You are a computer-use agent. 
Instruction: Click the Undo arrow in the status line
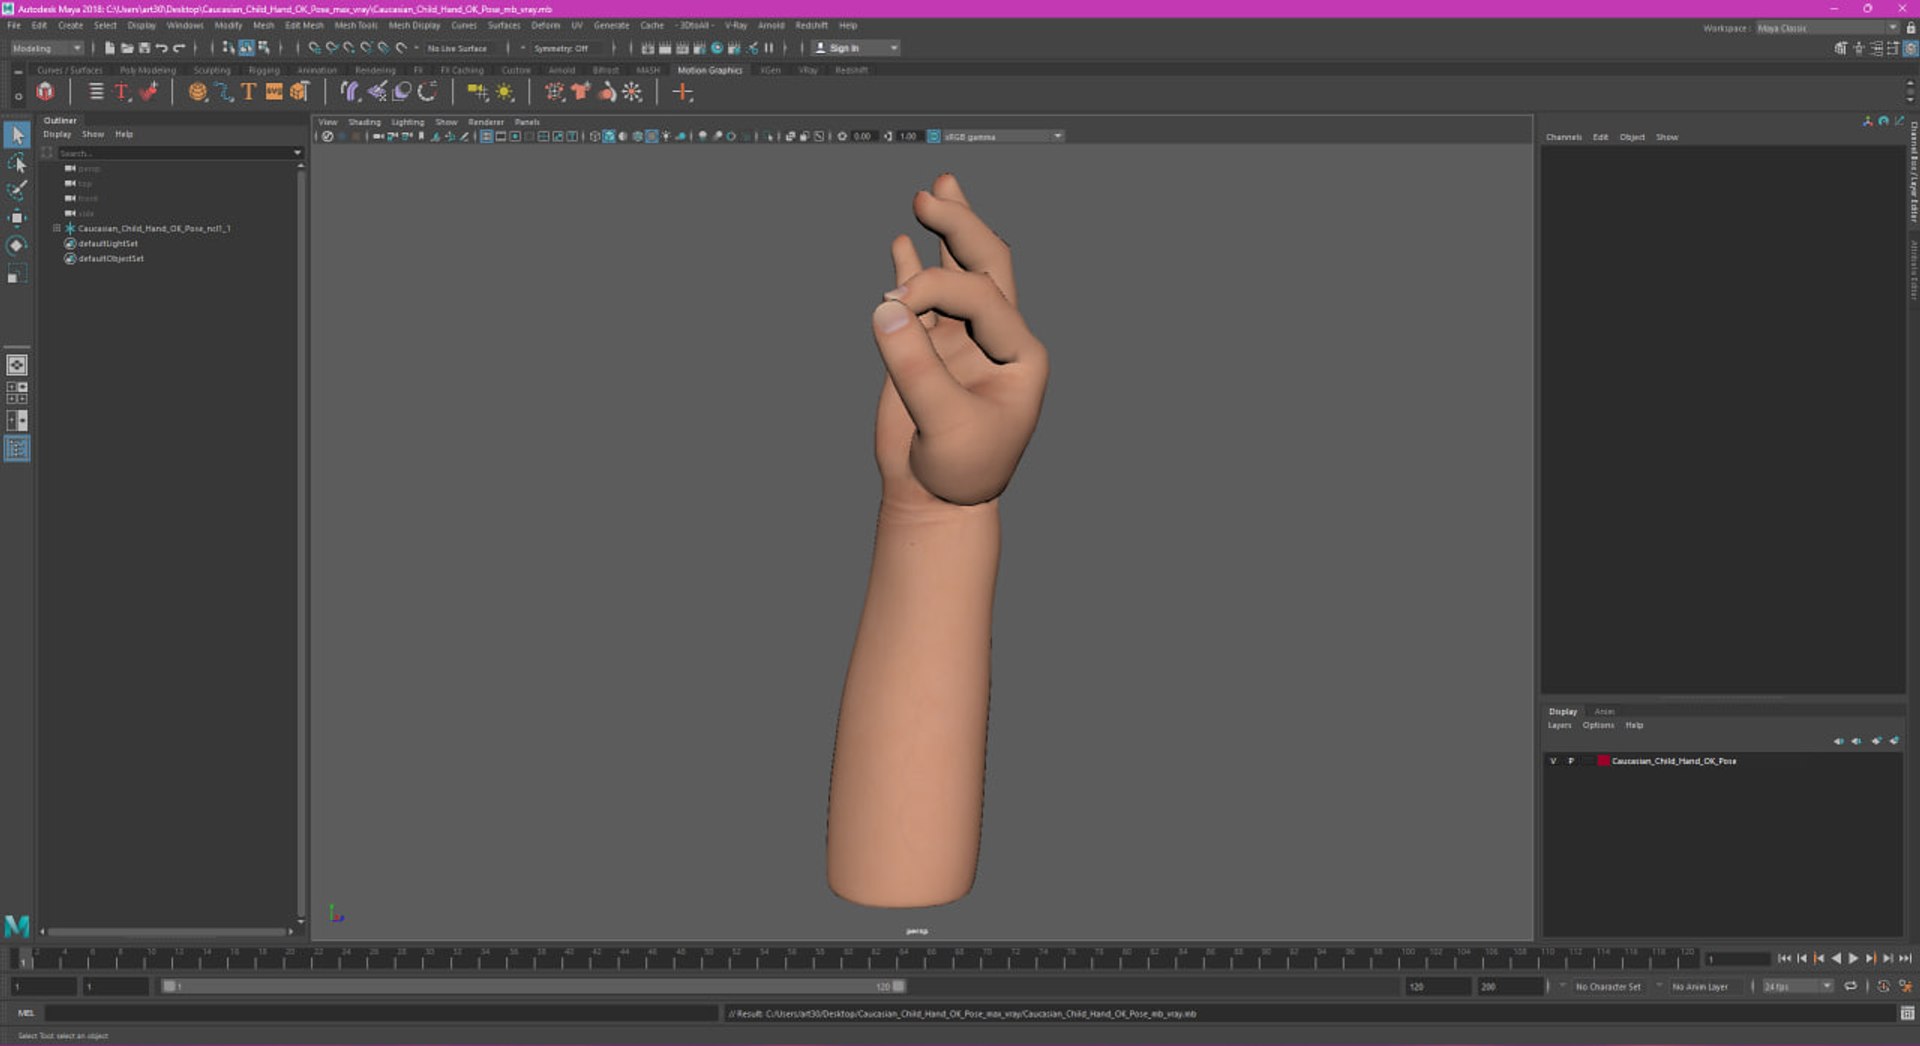click(162, 48)
